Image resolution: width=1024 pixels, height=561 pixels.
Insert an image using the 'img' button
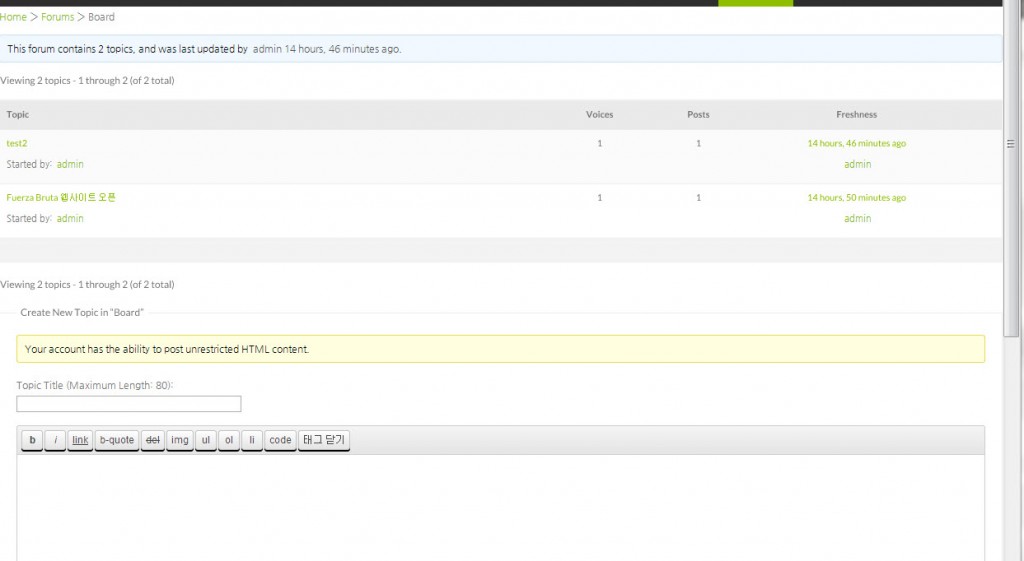pyautogui.click(x=180, y=440)
